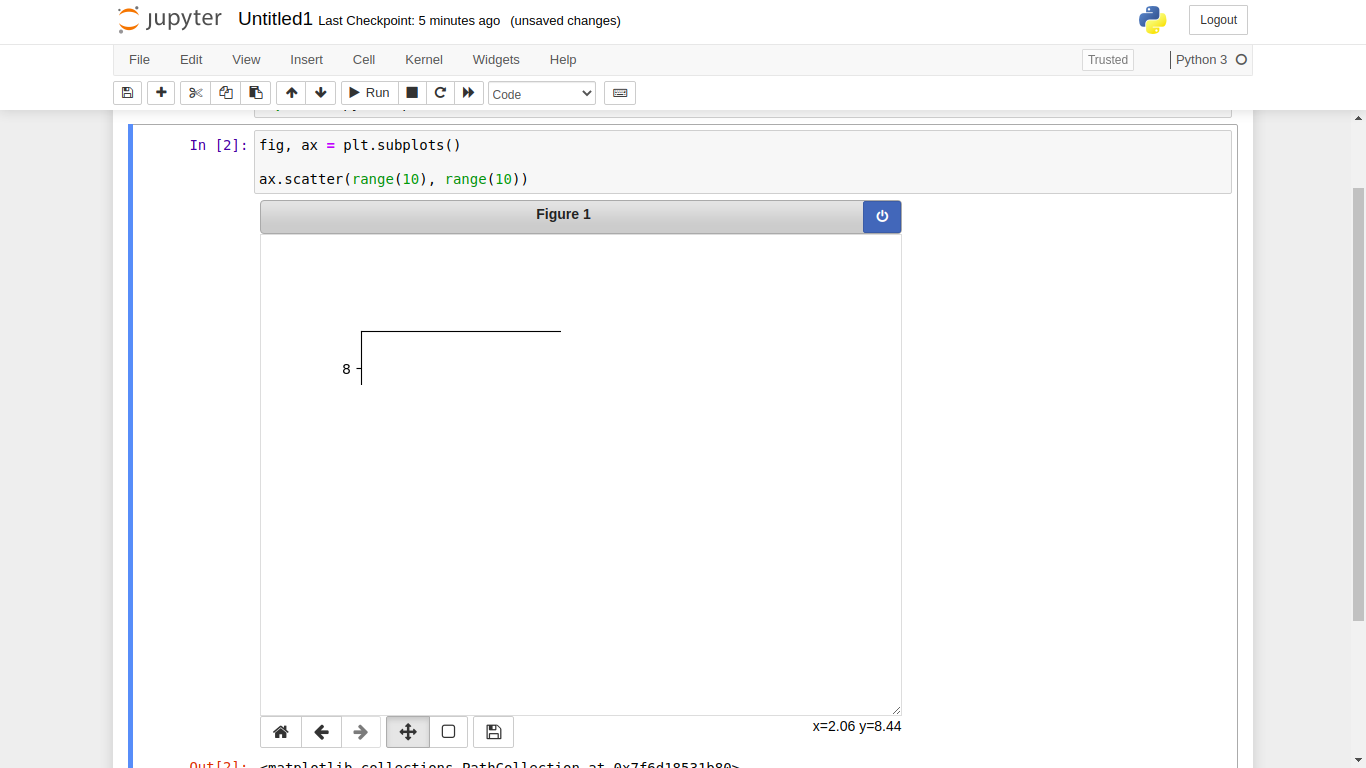This screenshot has height=768, width=1366.
Task: Copy the selected cells via the toolbar icon
Action: tap(226, 93)
